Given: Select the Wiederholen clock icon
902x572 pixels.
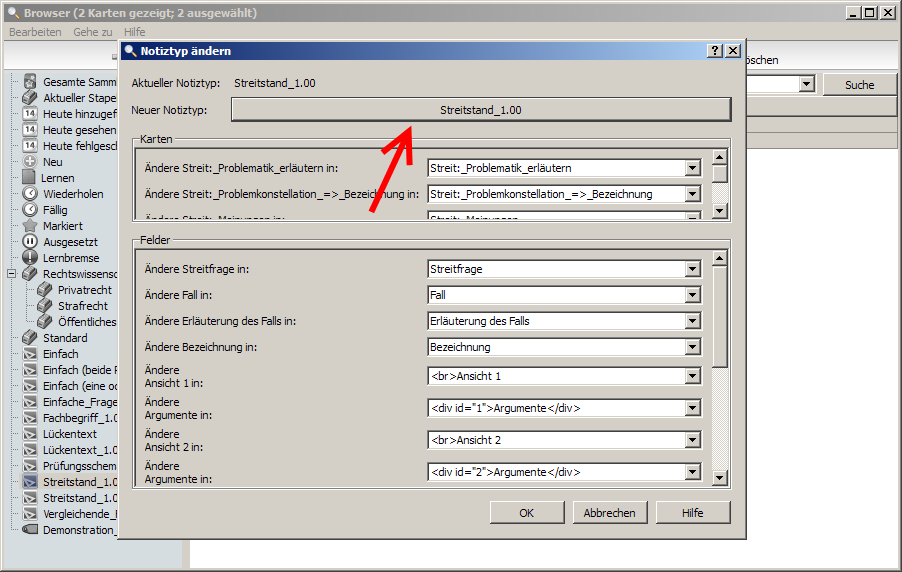Looking at the screenshot, I should (x=30, y=194).
